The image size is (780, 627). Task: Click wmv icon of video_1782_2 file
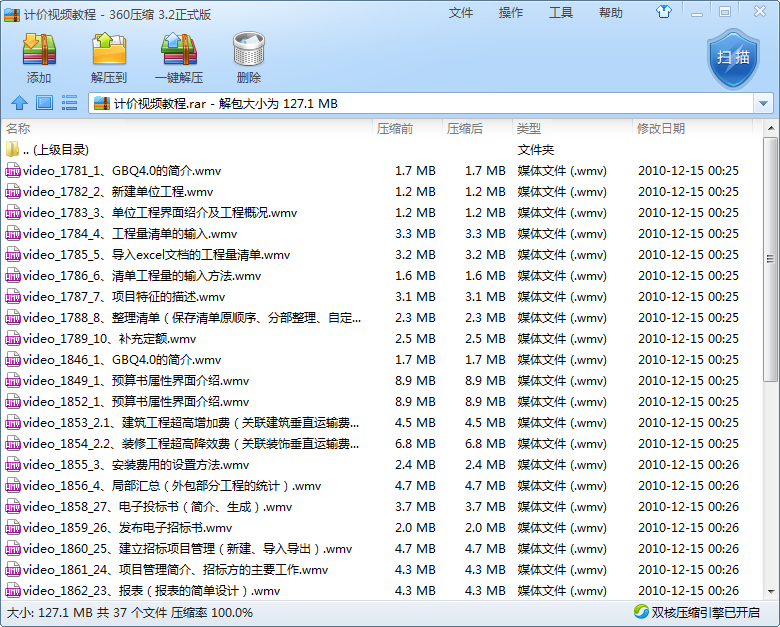[13, 192]
